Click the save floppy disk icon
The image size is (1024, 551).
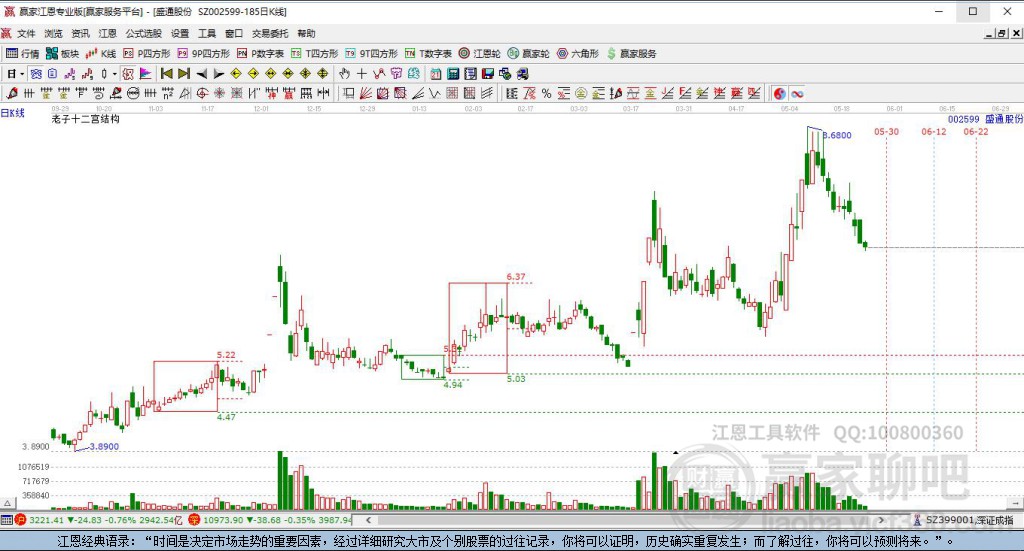click(x=488, y=74)
